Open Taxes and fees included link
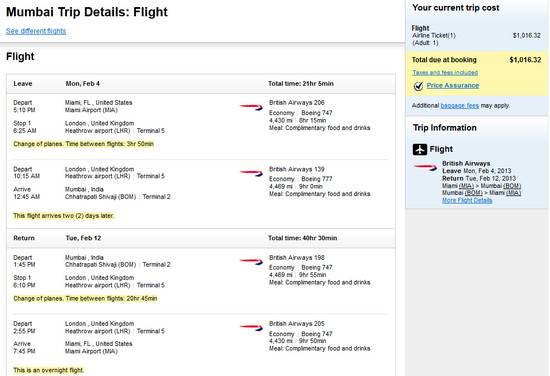The width and height of the screenshot is (550, 376). pos(445,73)
